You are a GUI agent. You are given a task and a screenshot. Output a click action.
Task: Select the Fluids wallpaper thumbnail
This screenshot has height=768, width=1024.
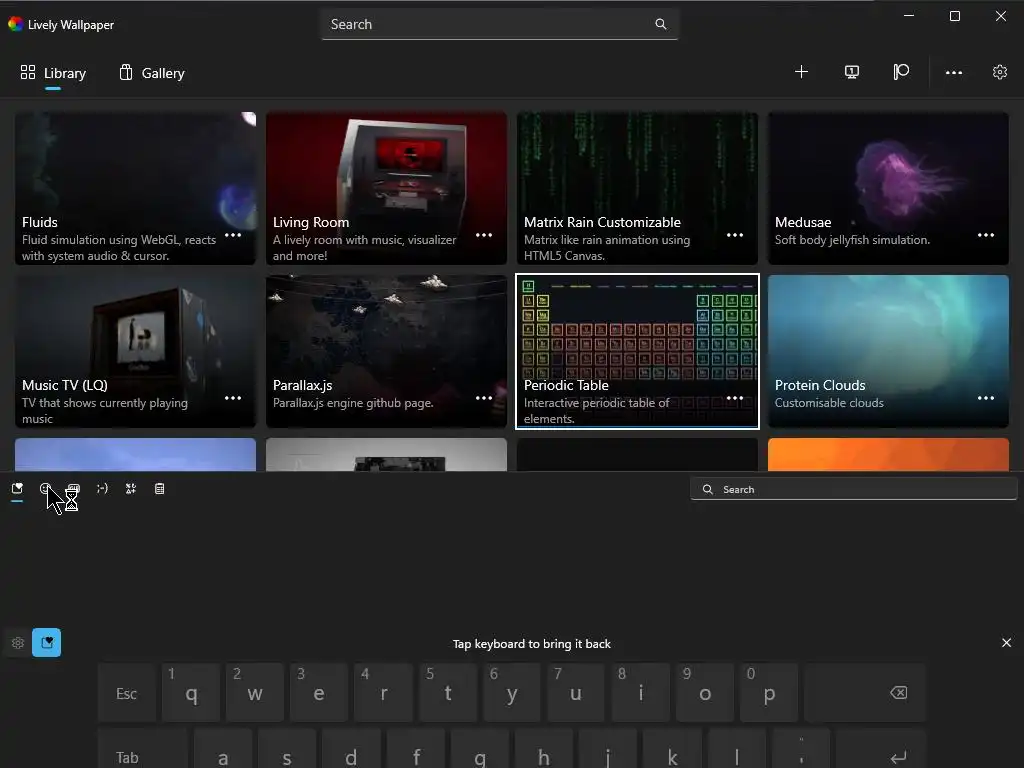[135, 188]
